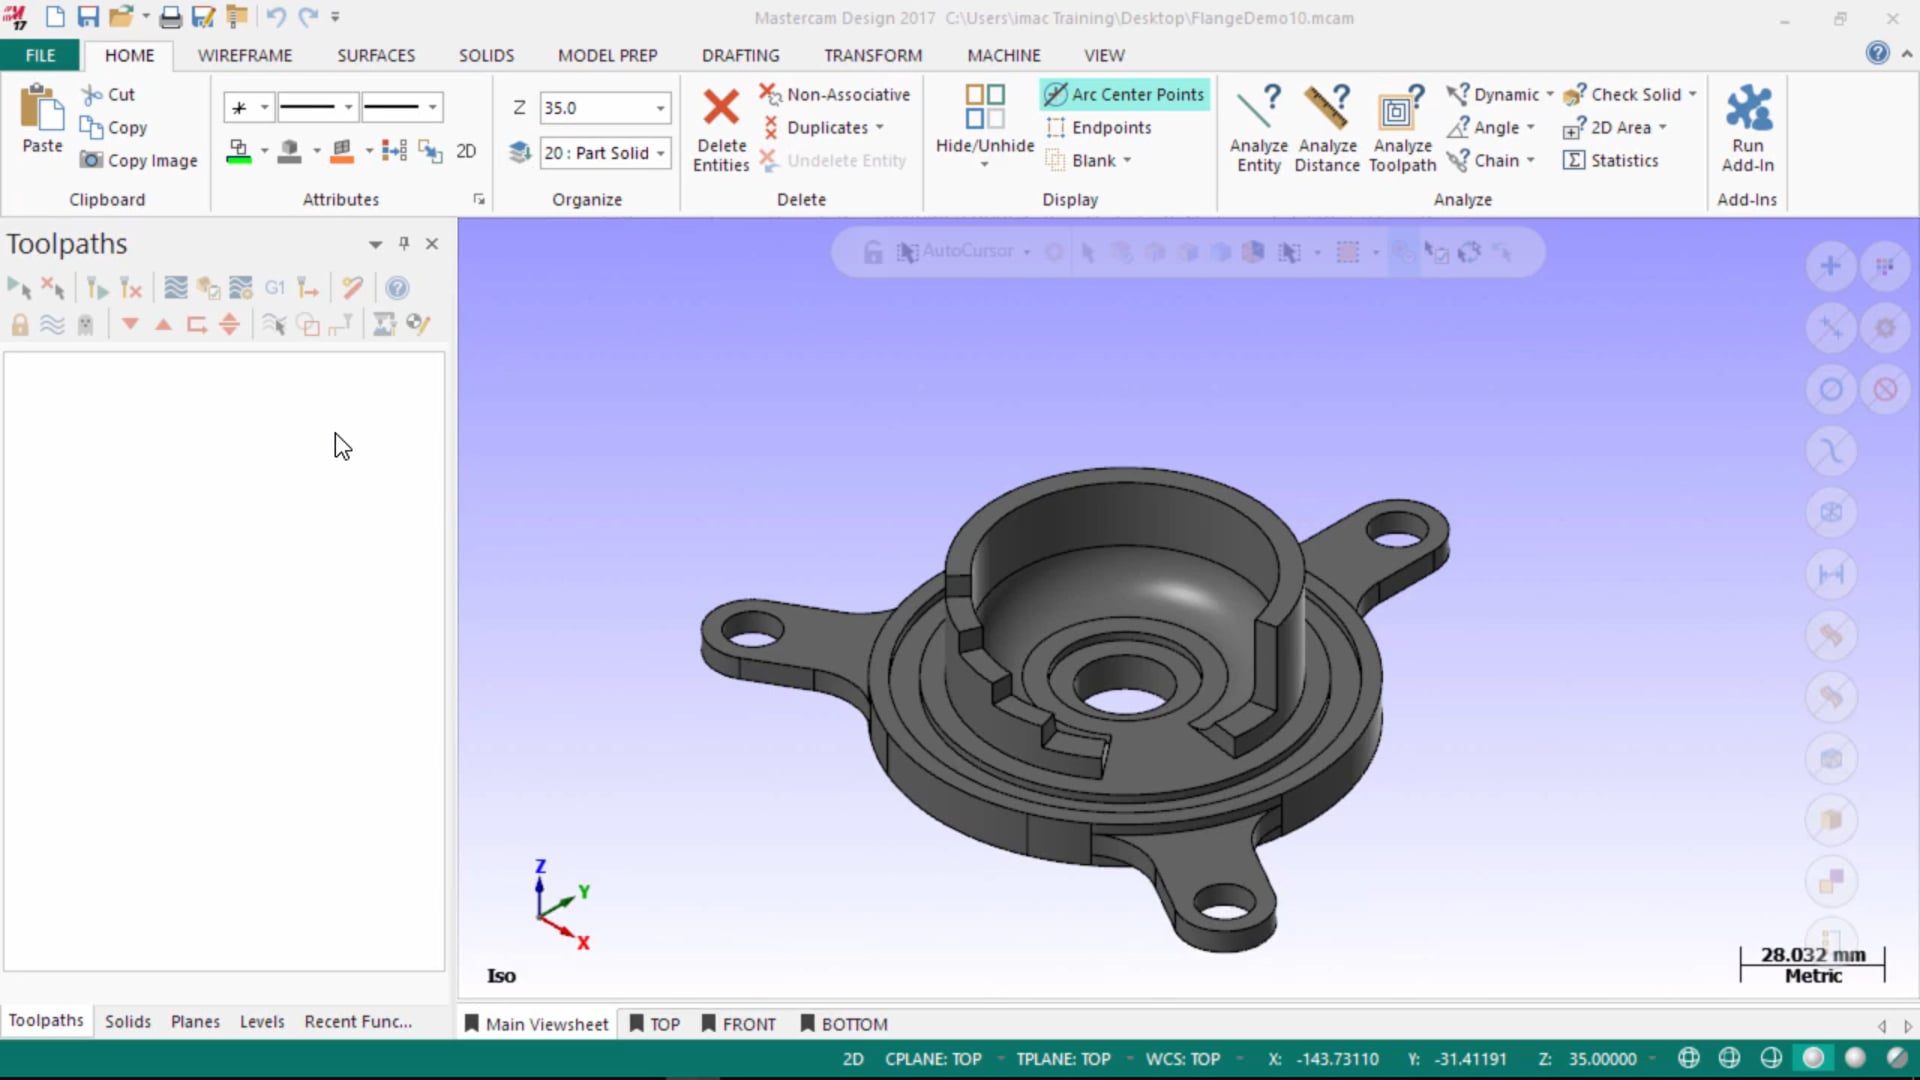Viewport: 1920px width, 1080px height.
Task: Open the Analyze Entity tool
Action: point(1258,129)
